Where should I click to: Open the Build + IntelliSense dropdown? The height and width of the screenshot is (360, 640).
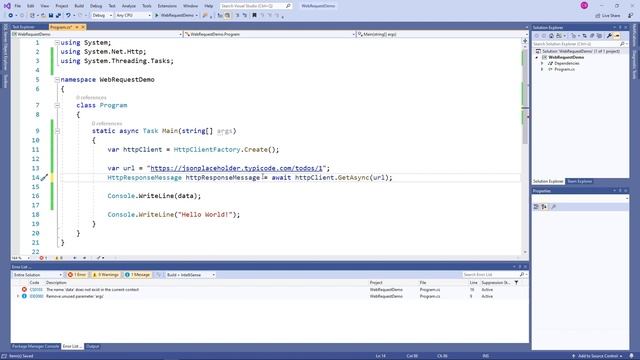point(191,275)
